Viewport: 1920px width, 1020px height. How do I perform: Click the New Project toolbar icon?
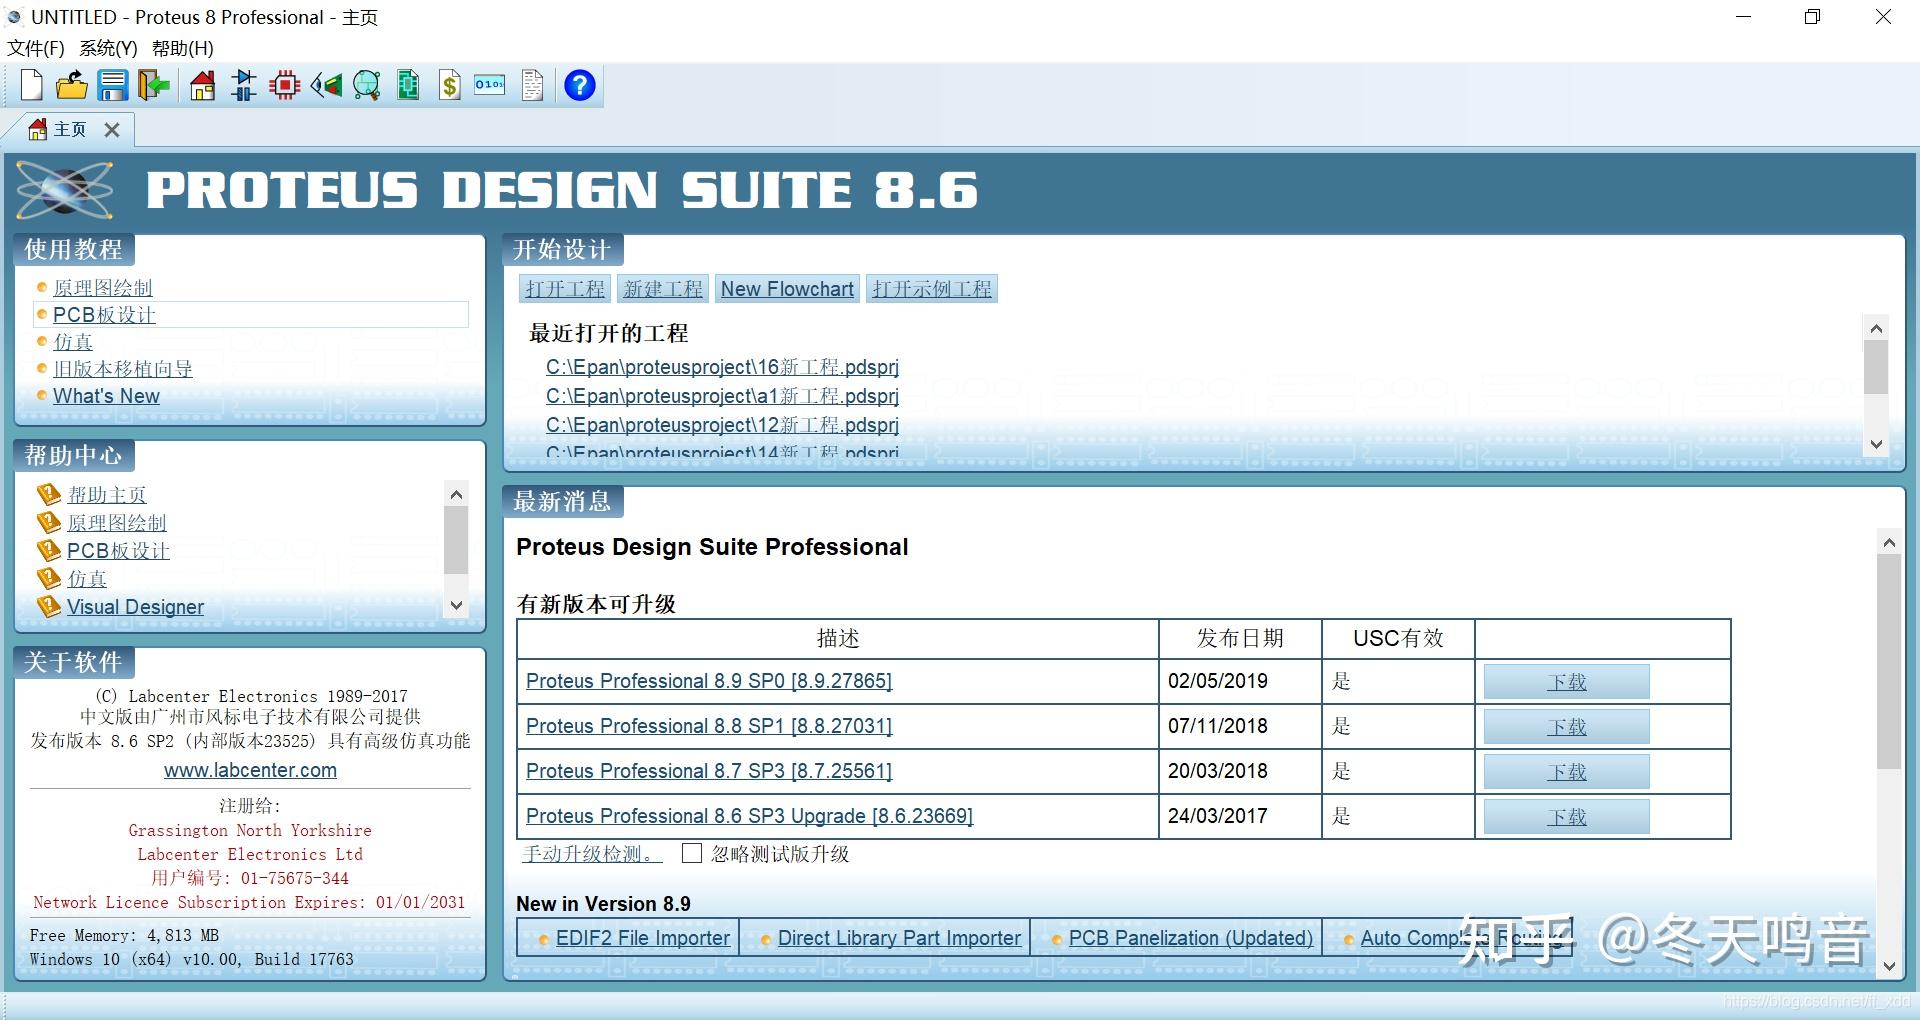pyautogui.click(x=32, y=86)
